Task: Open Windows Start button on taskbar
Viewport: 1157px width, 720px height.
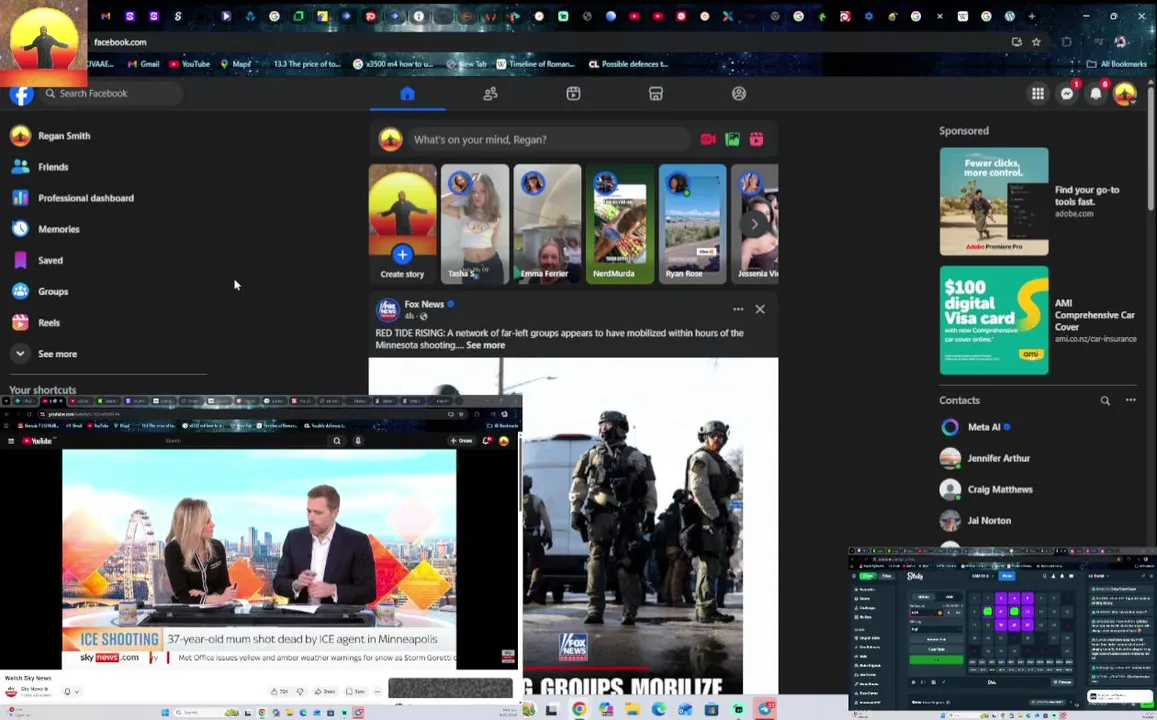Action: [165, 713]
